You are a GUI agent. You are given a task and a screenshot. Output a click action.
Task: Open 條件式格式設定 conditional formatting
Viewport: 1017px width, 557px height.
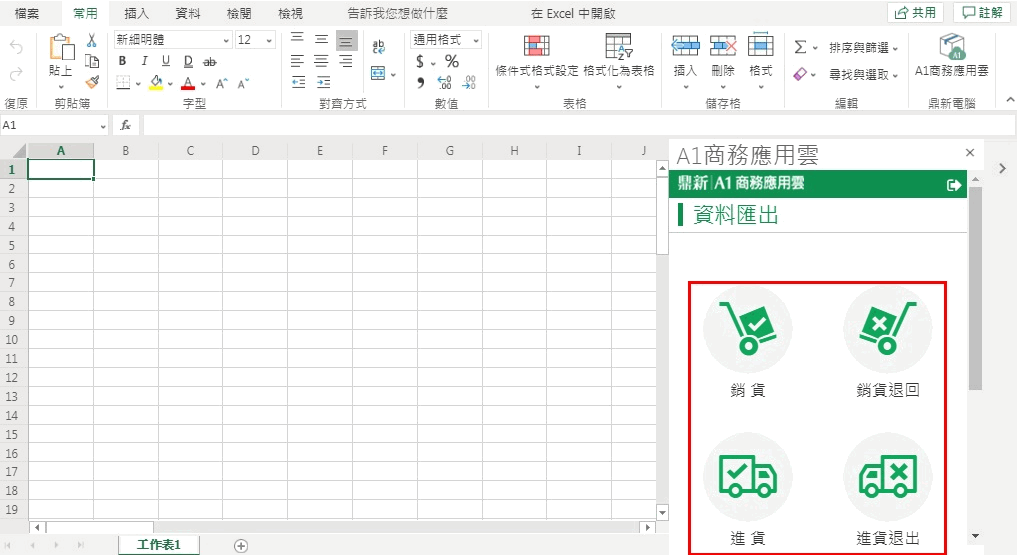(536, 60)
